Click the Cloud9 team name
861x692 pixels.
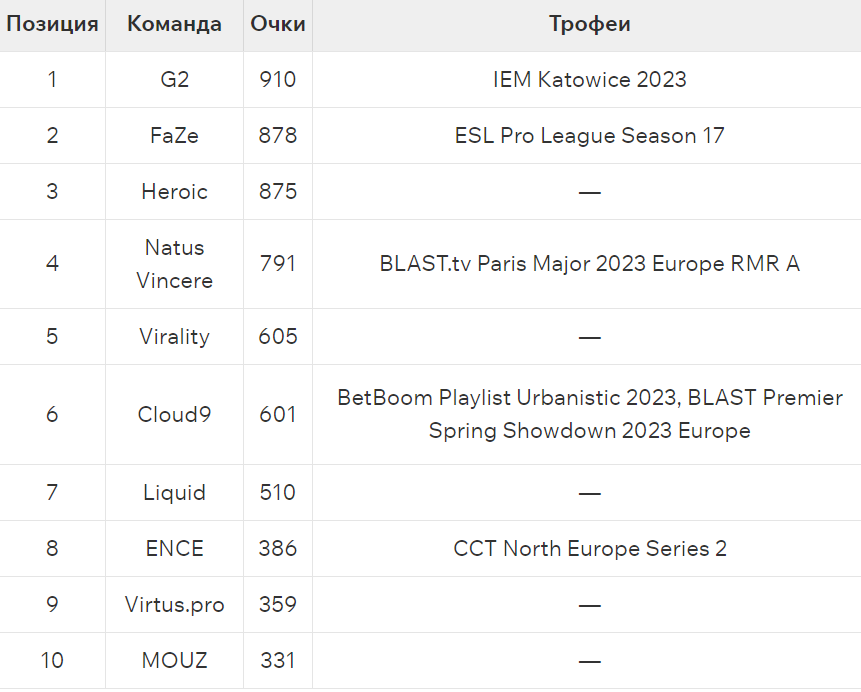coord(174,414)
